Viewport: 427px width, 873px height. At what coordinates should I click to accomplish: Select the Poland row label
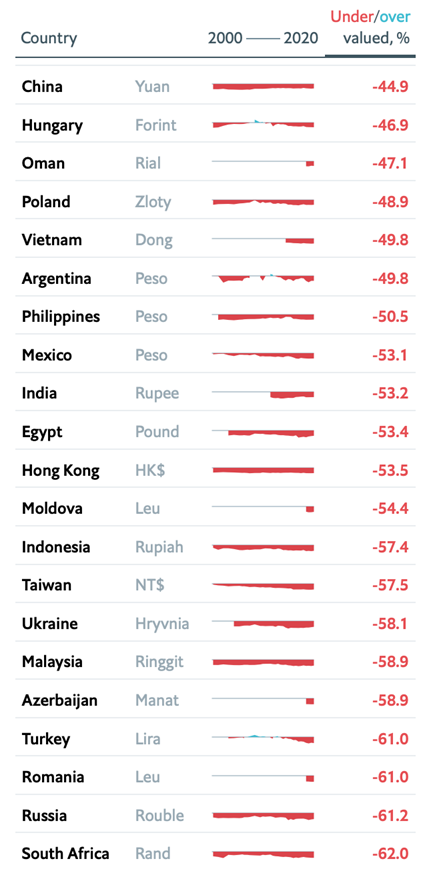tap(46, 202)
